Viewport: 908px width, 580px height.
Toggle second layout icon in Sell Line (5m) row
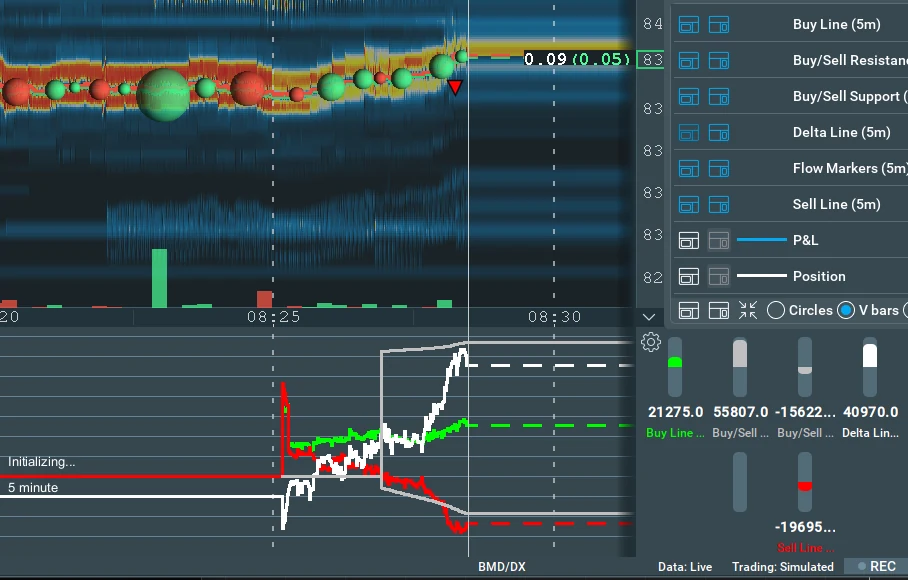pyautogui.click(x=719, y=204)
